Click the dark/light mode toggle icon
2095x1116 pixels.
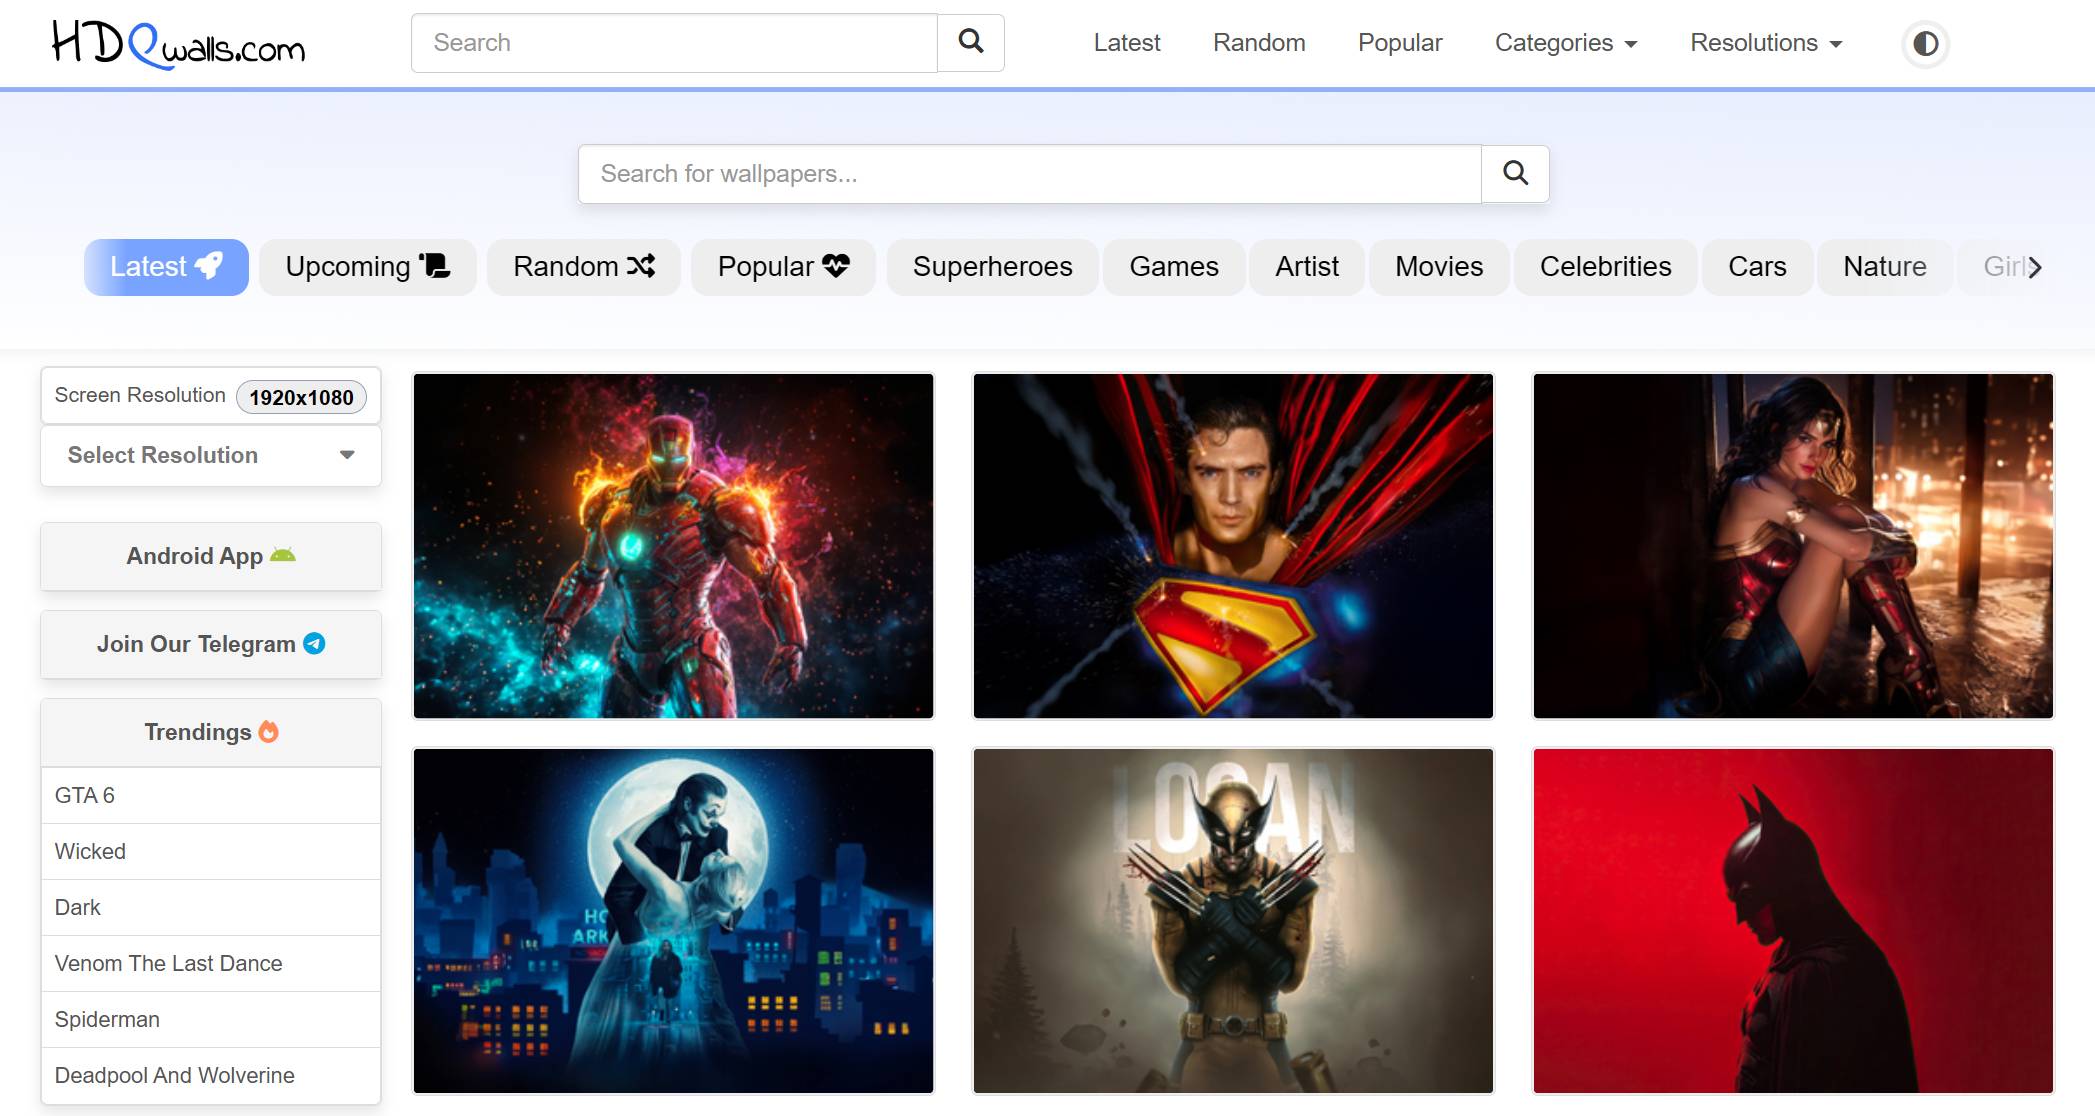point(1925,42)
